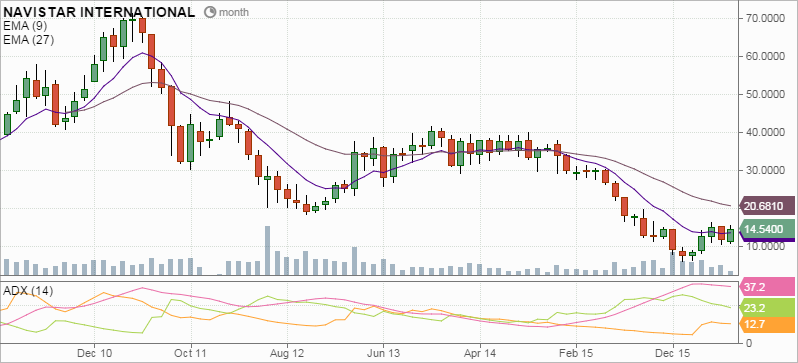Image resolution: width=798 pixels, height=363 pixels.
Task: Click the Feb 15 date axis label
Action: pyautogui.click(x=576, y=352)
